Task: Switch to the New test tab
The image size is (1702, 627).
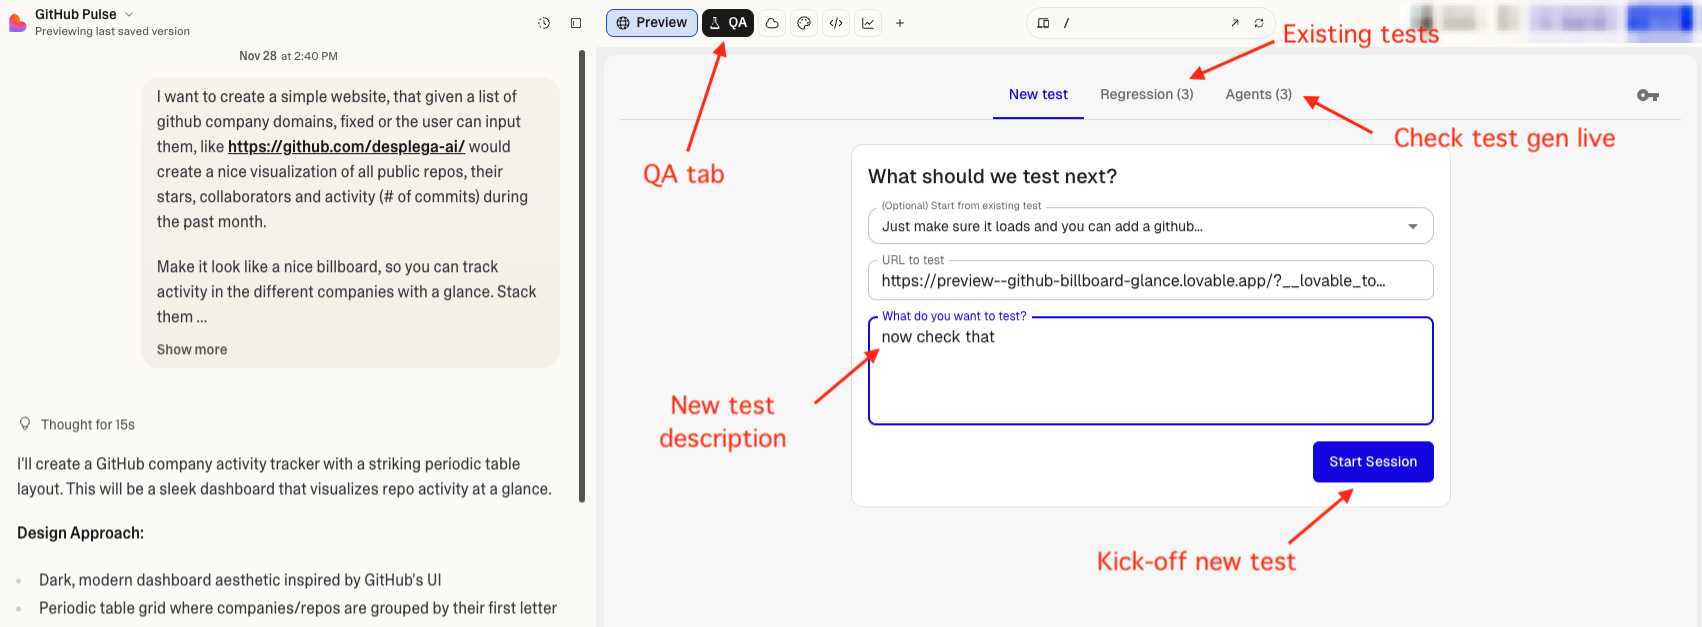Action: (x=1038, y=94)
